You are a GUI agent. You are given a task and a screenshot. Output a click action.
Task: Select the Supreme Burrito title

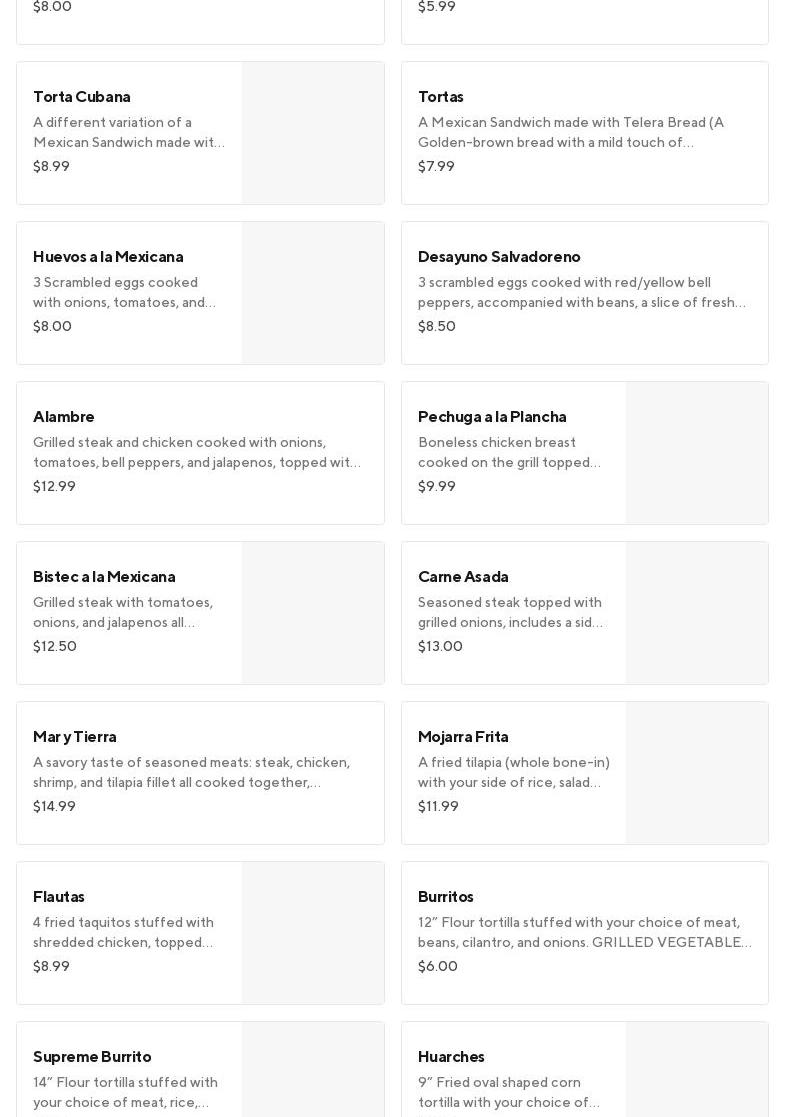[92, 1057]
